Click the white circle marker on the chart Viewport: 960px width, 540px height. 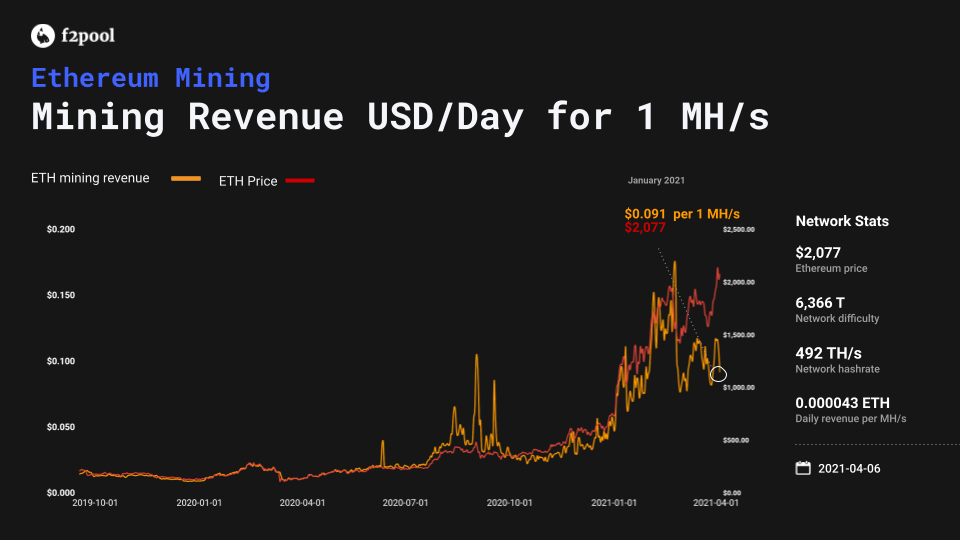pyautogui.click(x=718, y=373)
